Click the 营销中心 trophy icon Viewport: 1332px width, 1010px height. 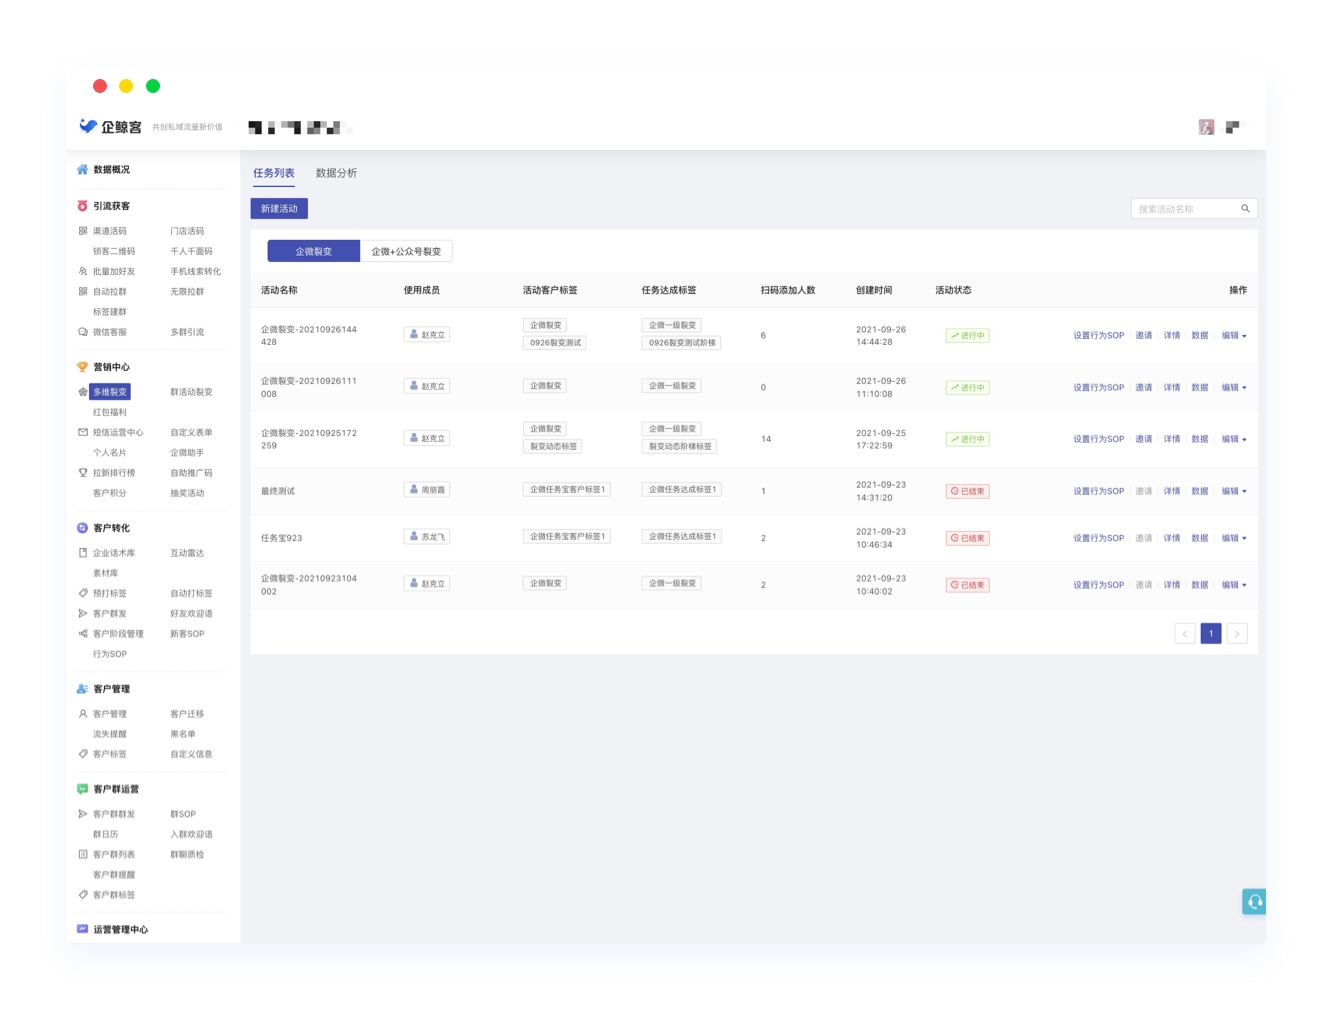[x=82, y=367]
